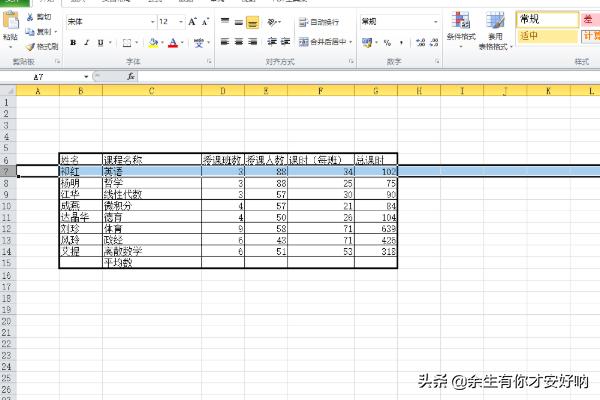Click the font color red A icon
The height and width of the screenshot is (400, 600).
click(x=173, y=42)
